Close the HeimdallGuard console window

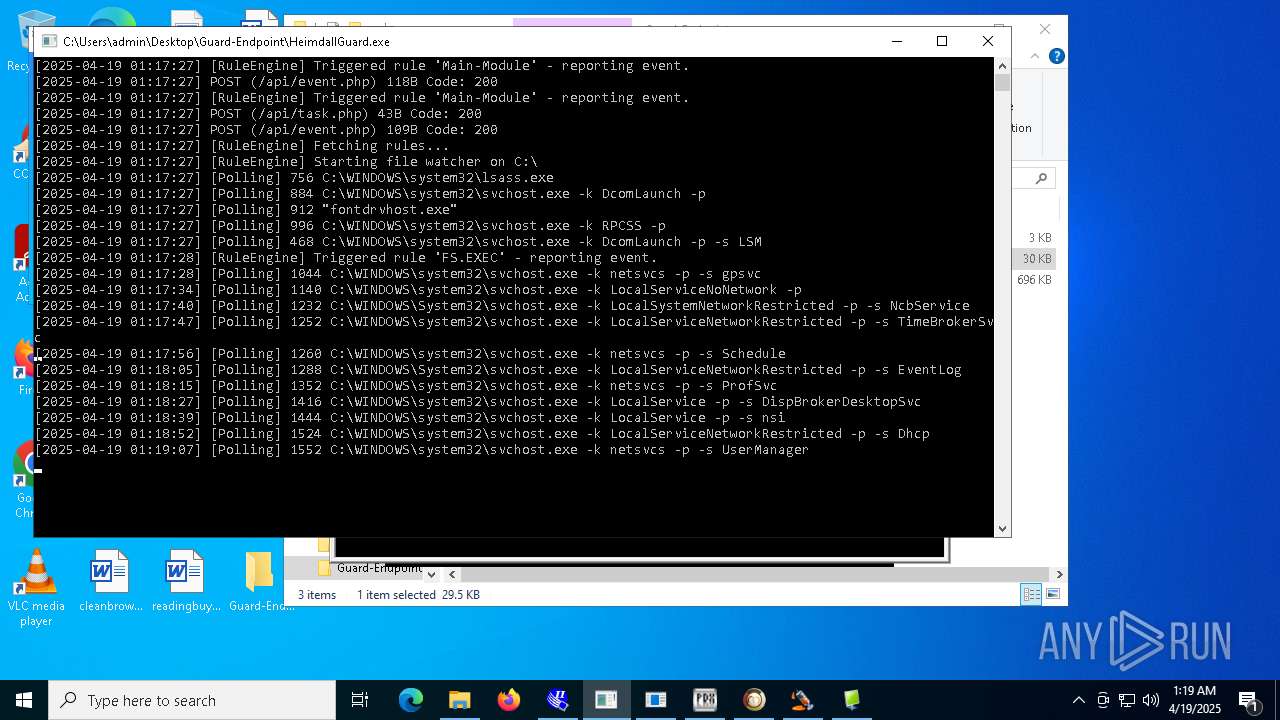point(988,41)
